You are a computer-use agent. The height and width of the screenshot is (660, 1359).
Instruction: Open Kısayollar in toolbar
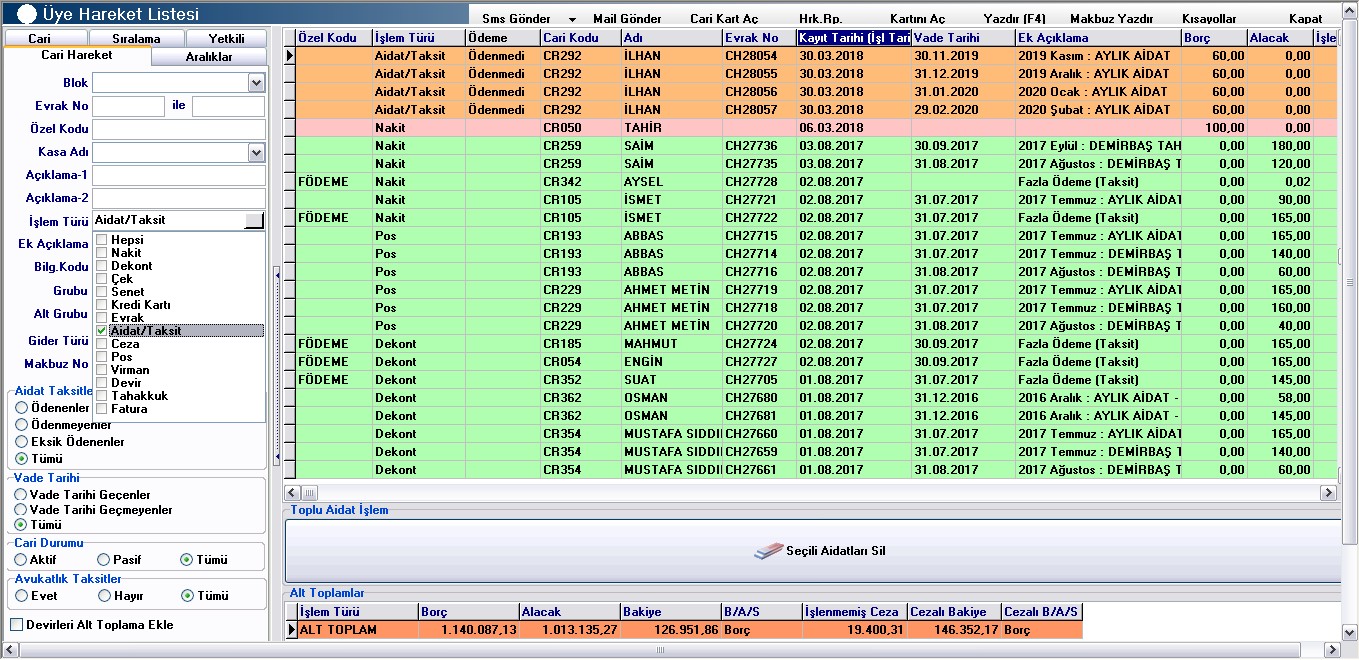tap(1208, 19)
